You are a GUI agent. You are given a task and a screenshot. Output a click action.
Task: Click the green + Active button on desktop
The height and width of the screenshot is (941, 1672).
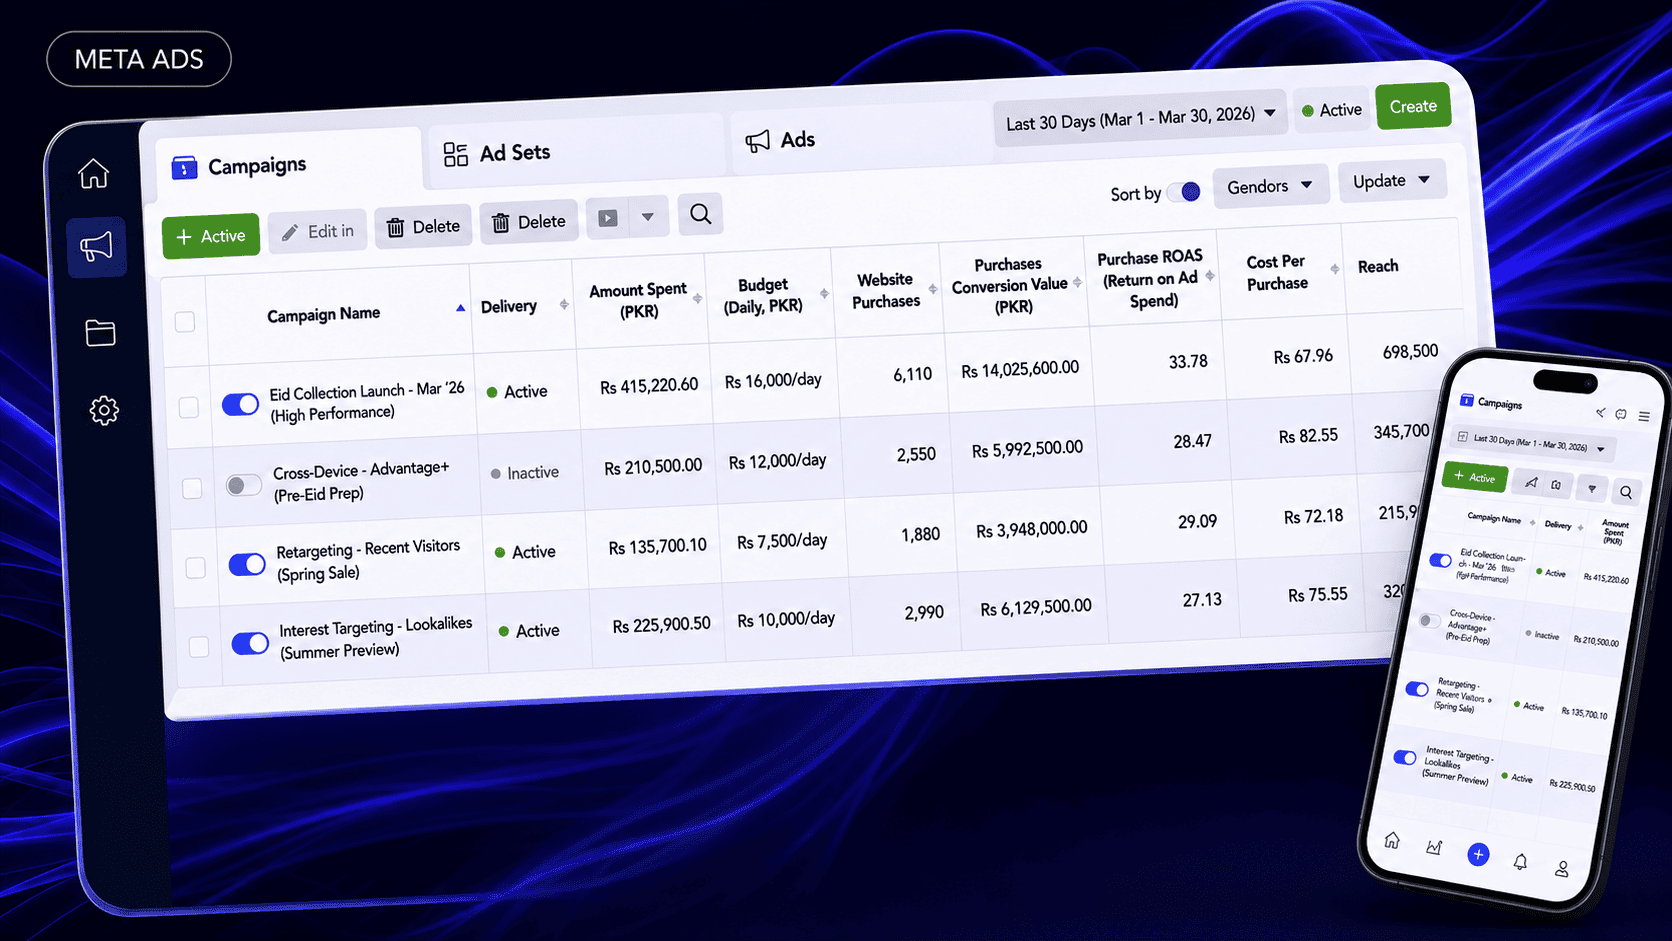tap(211, 236)
